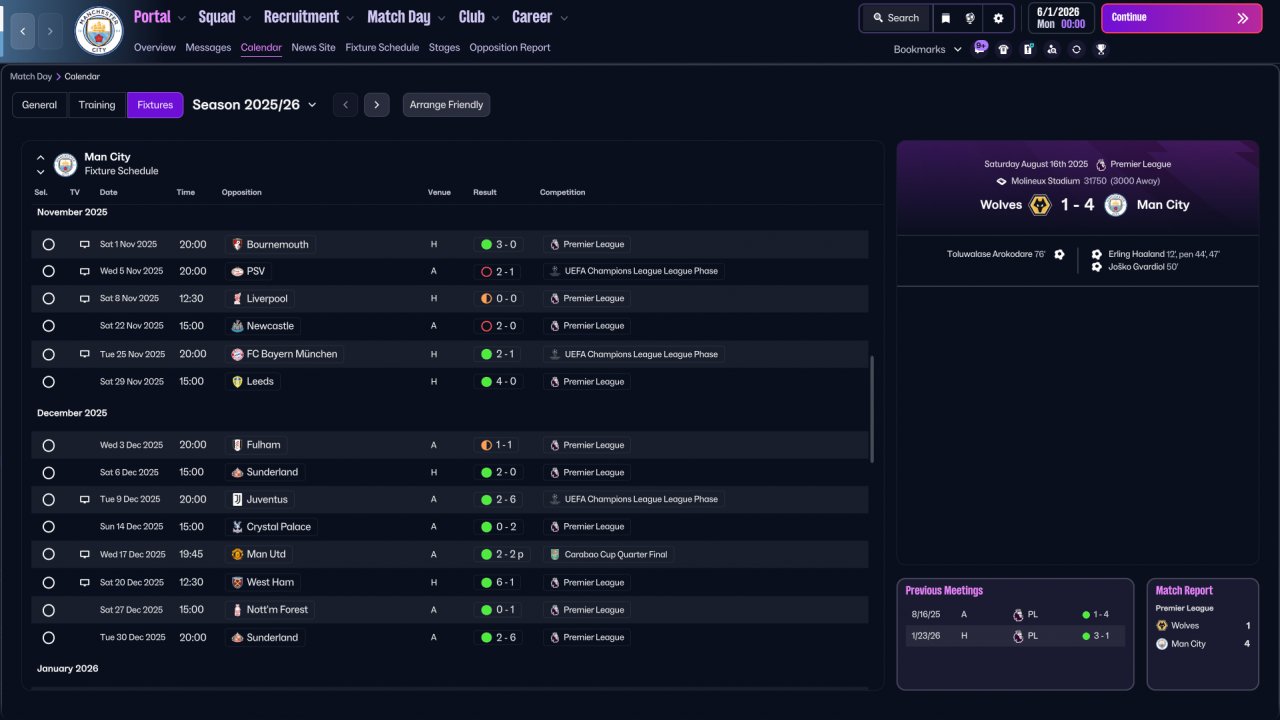Open the Search button
1280x720 pixels.
(x=895, y=18)
